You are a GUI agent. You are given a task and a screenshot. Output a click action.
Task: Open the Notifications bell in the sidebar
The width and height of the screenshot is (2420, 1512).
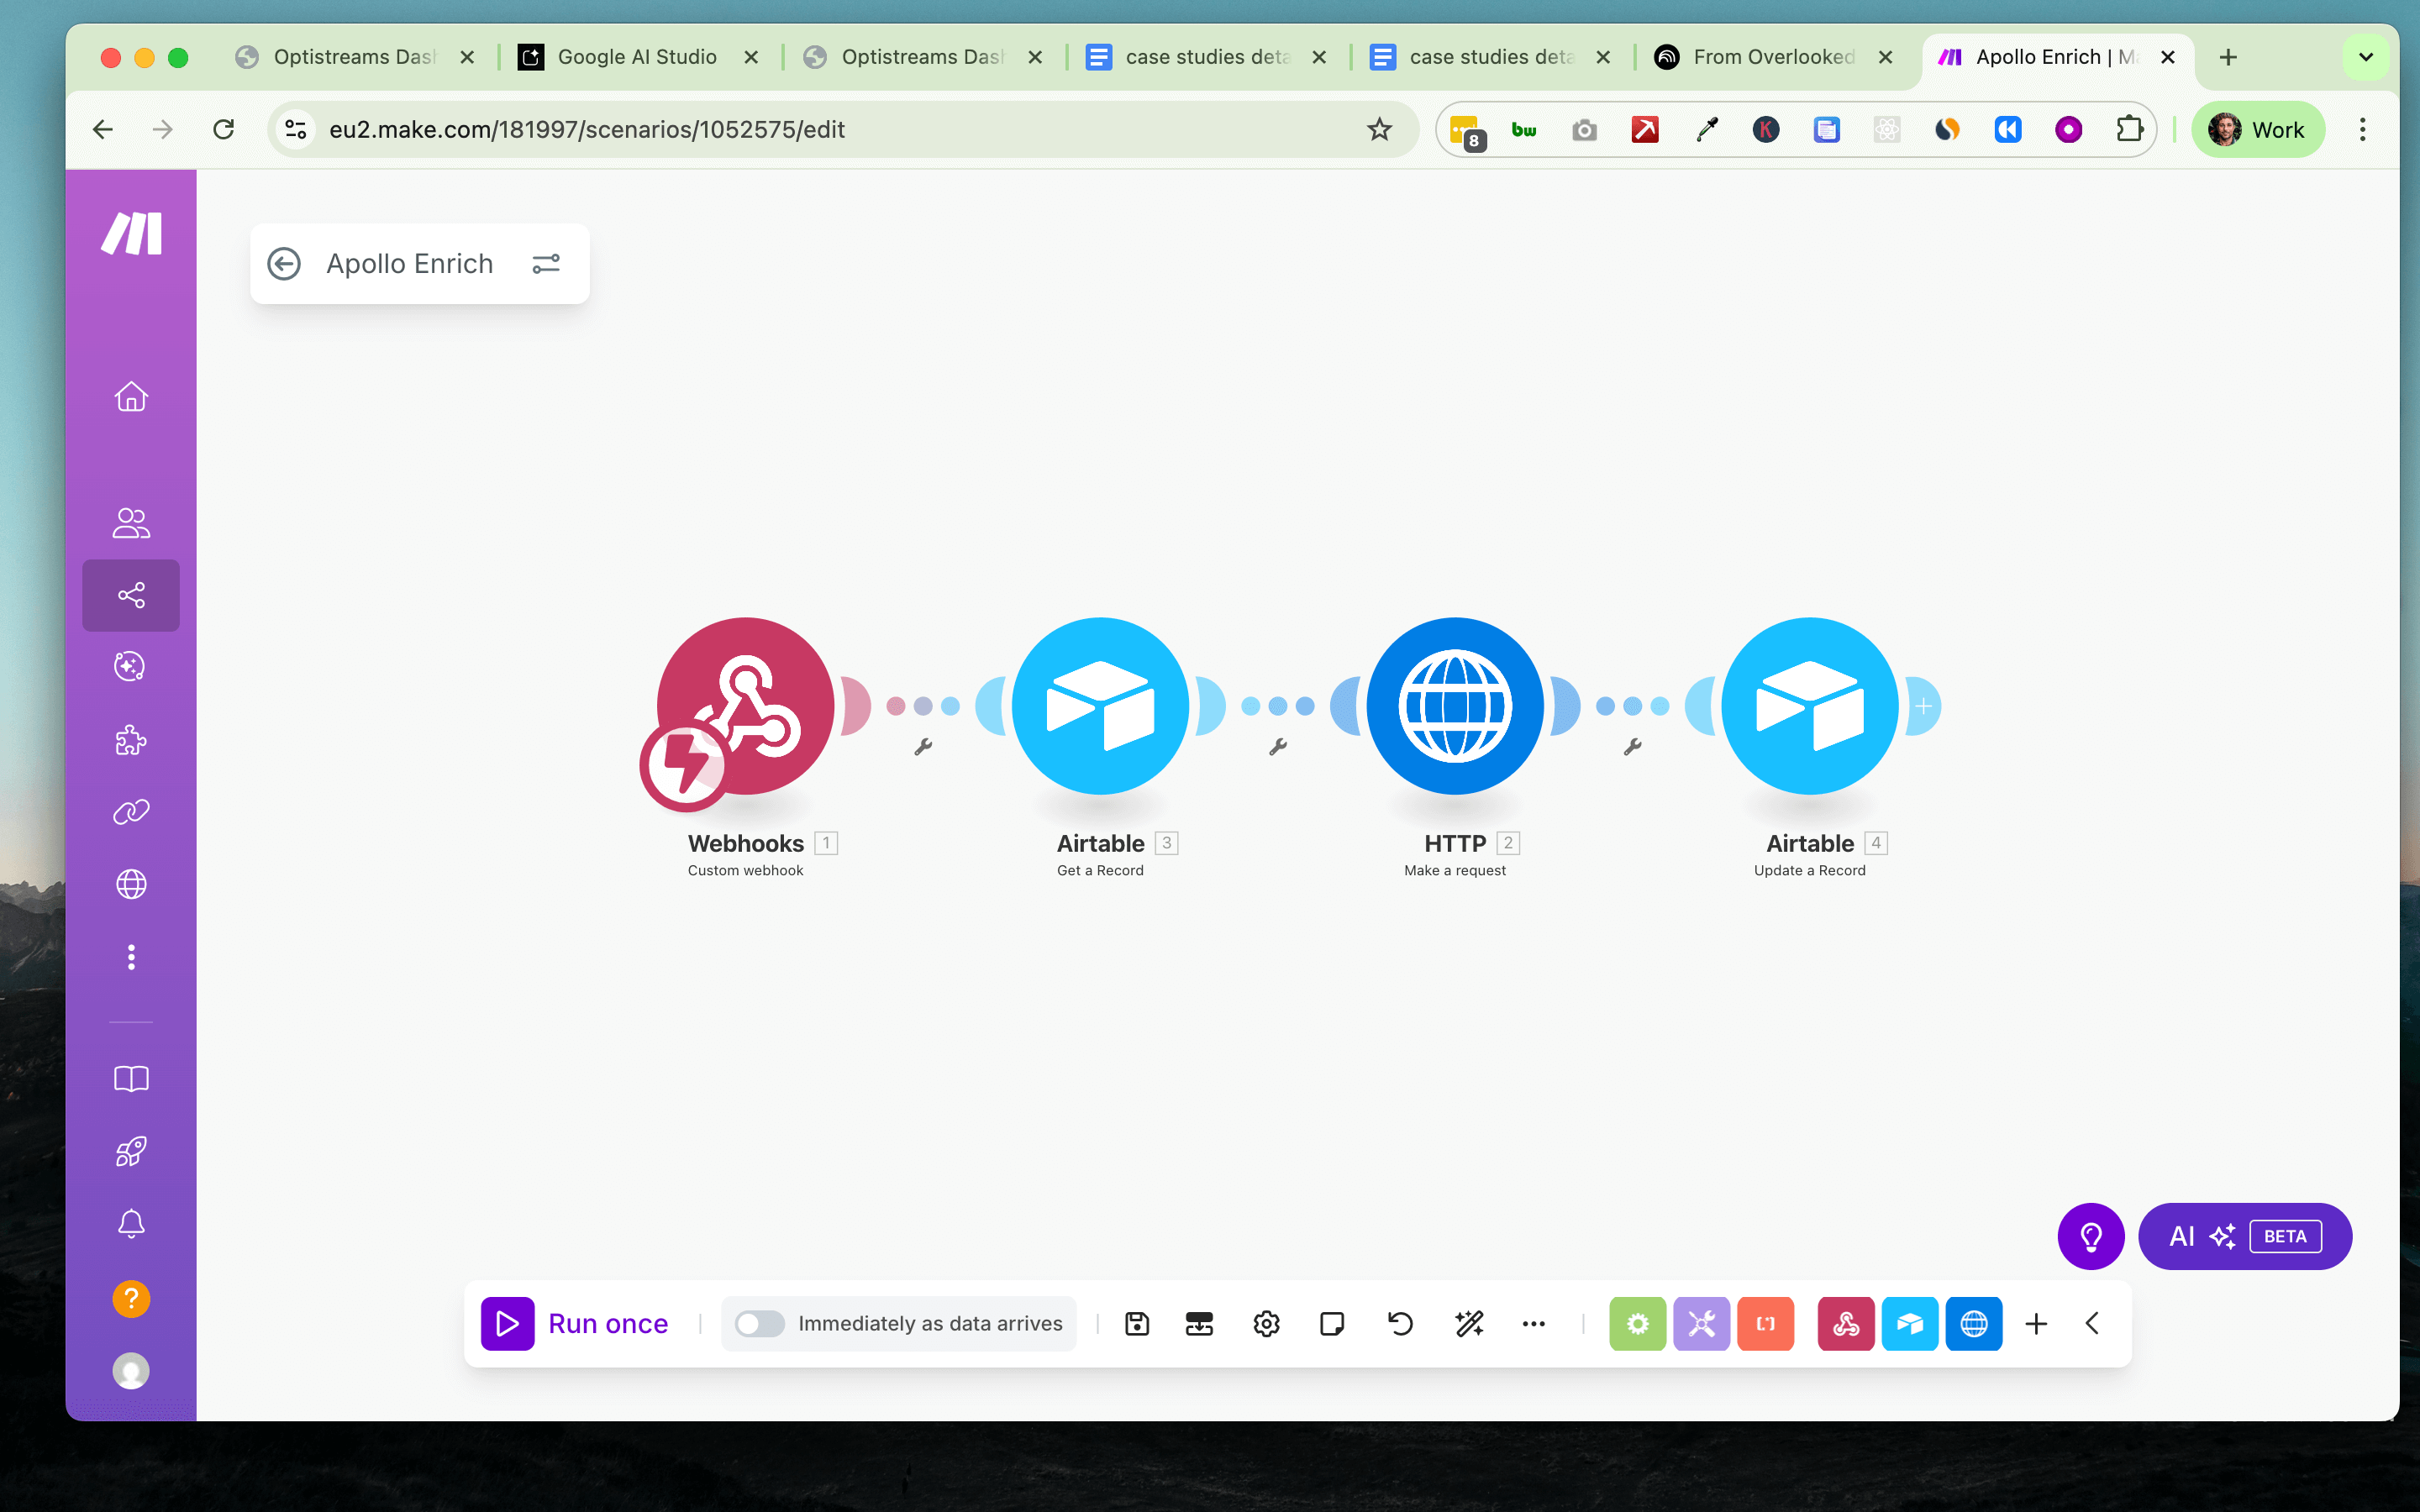click(x=131, y=1224)
